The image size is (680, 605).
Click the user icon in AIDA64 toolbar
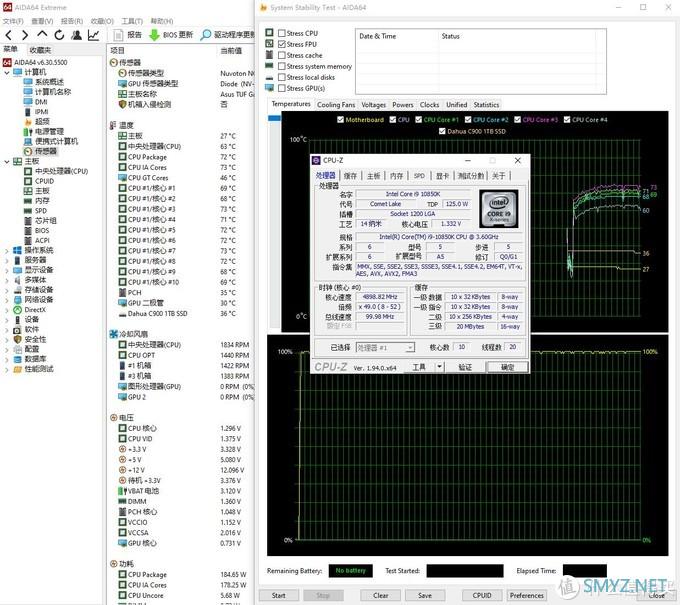point(77,35)
